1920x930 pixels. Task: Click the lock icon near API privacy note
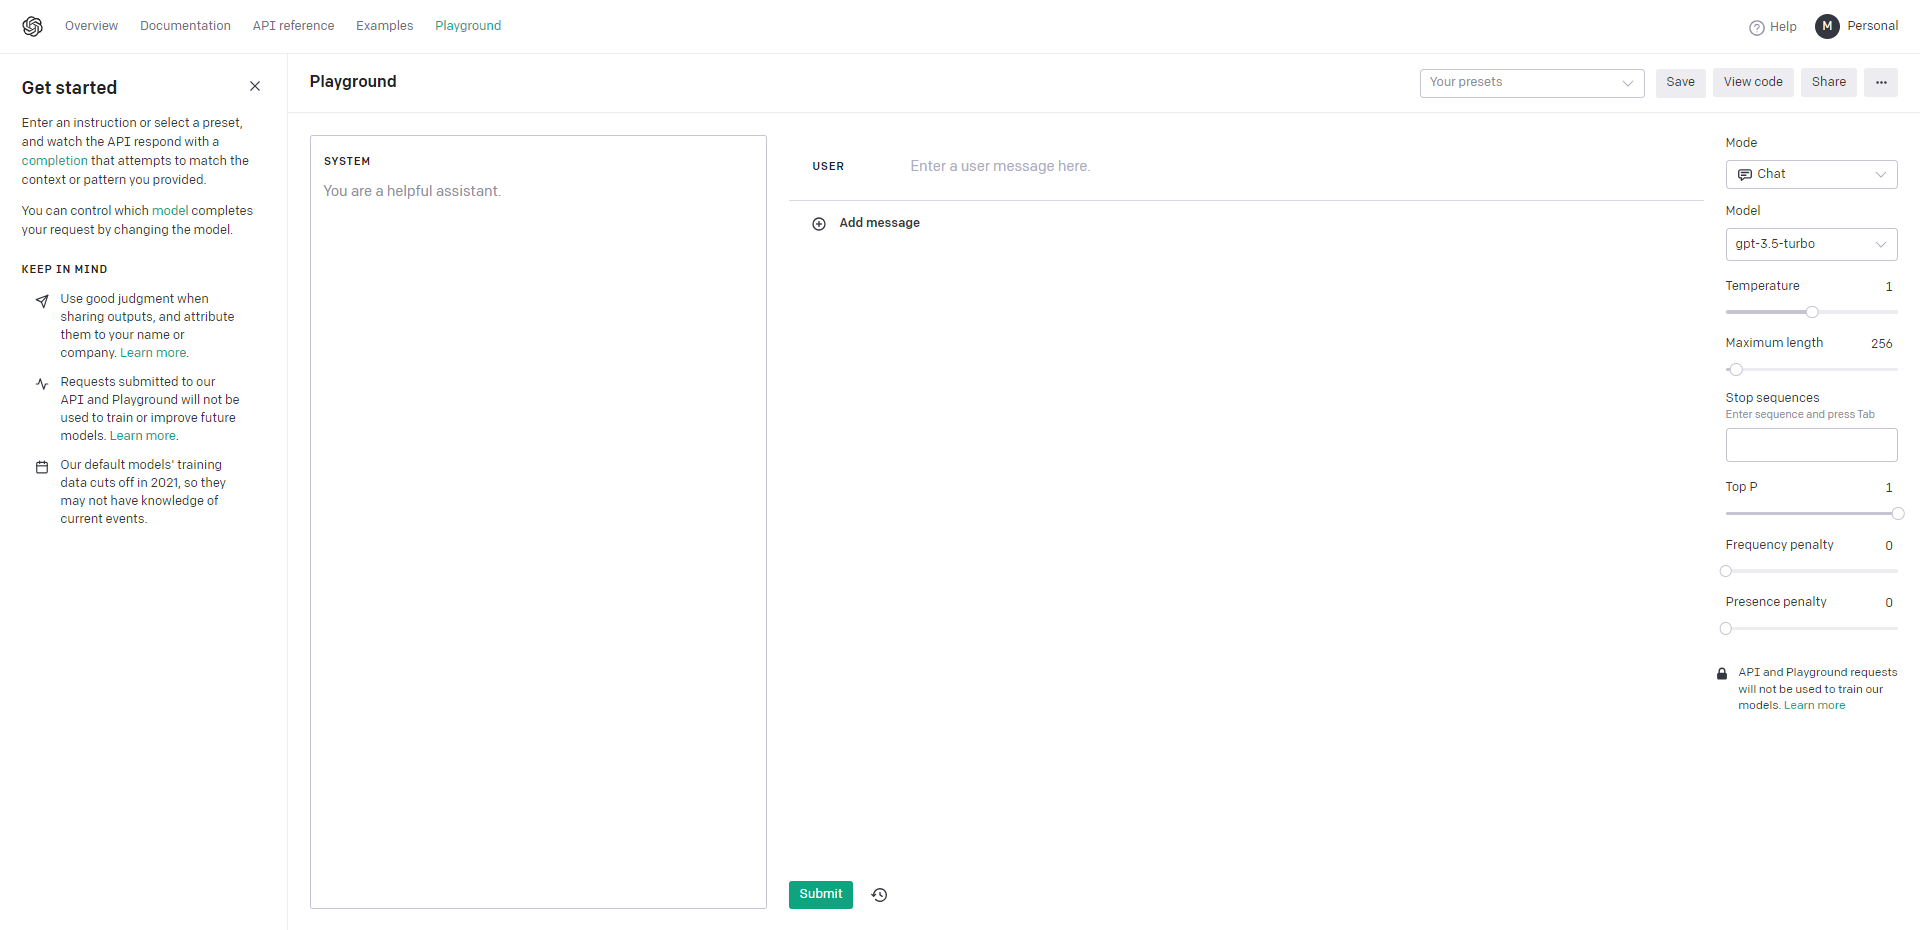click(1722, 674)
